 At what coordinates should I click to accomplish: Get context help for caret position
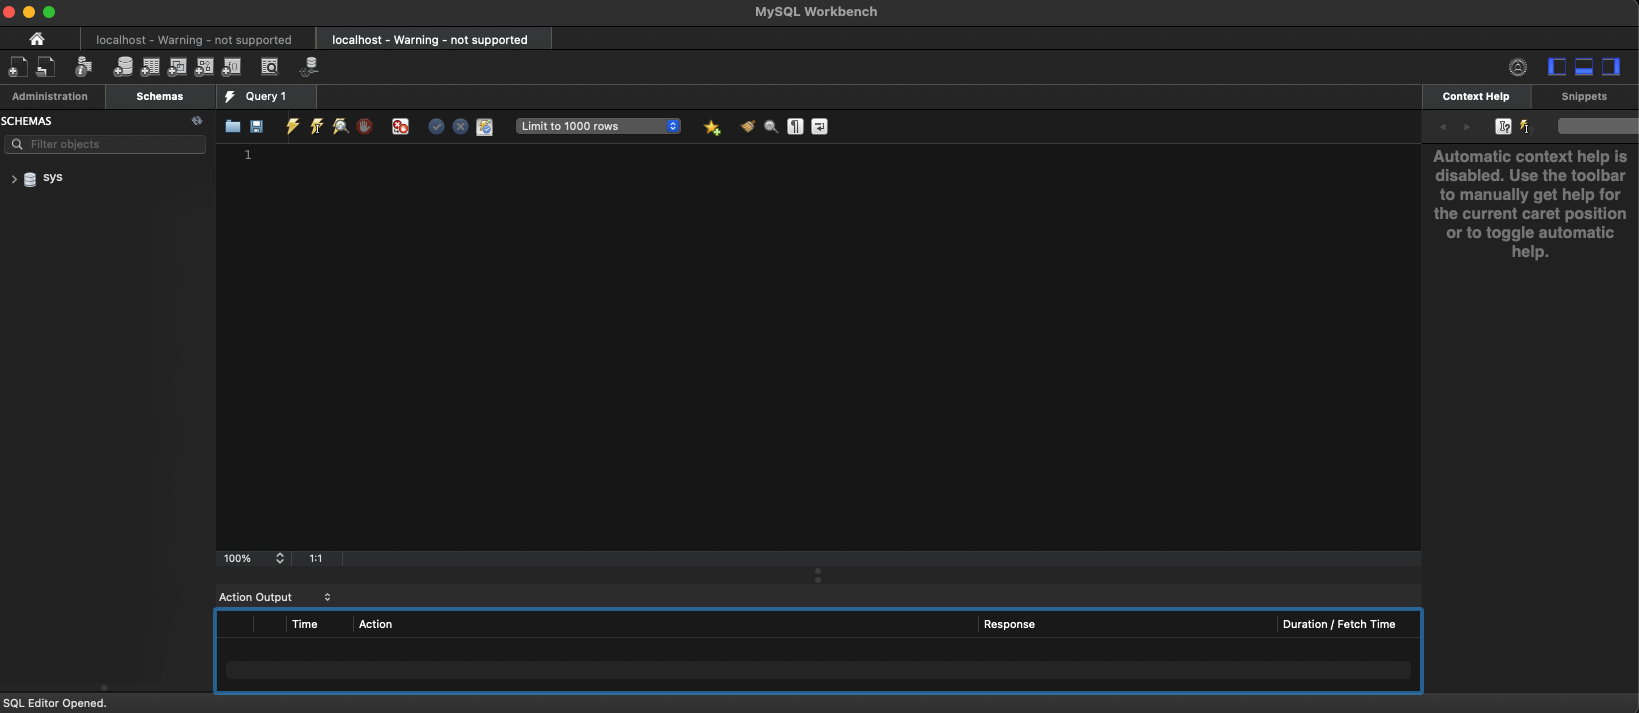(x=1525, y=127)
